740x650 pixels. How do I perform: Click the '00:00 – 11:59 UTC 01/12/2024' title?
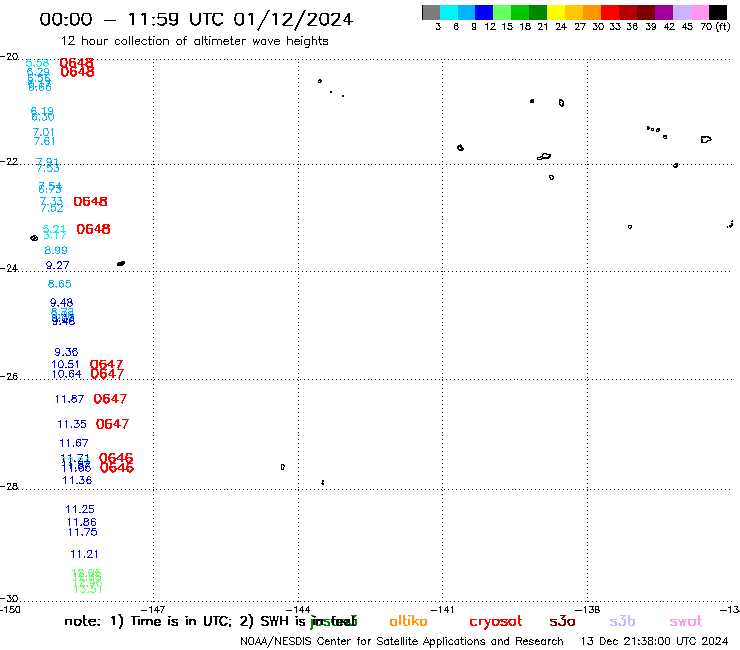196,19
